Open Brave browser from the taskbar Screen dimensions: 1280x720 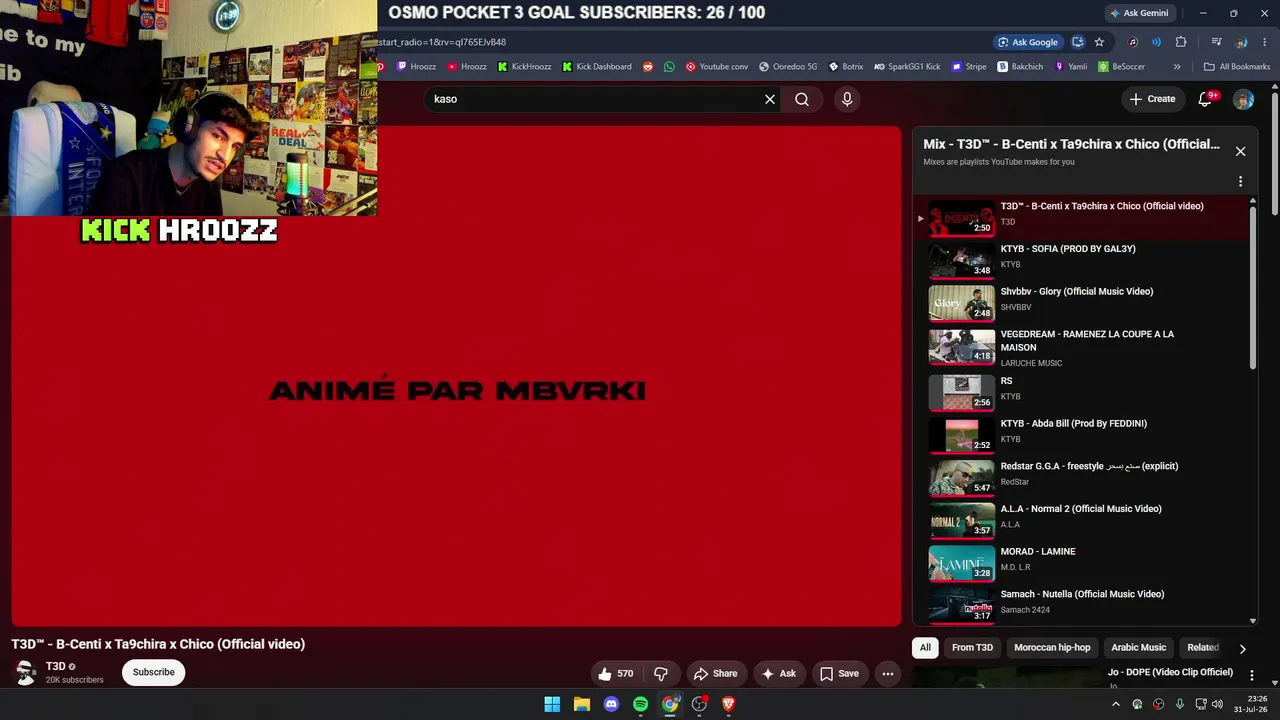[729, 704]
